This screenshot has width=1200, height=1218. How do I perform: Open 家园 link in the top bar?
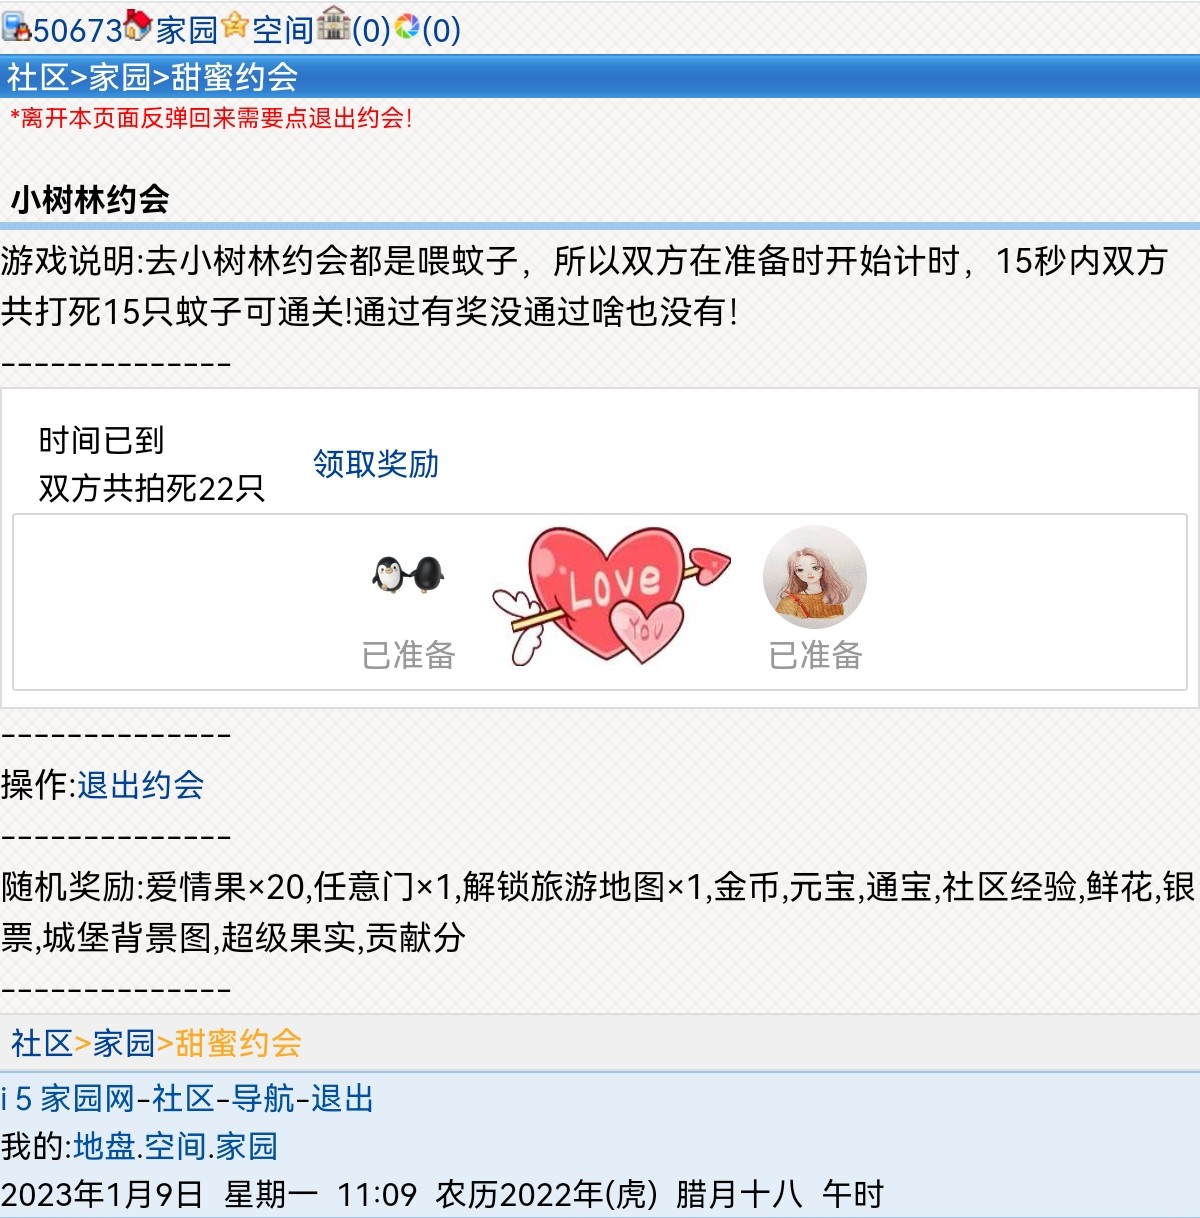point(186,30)
